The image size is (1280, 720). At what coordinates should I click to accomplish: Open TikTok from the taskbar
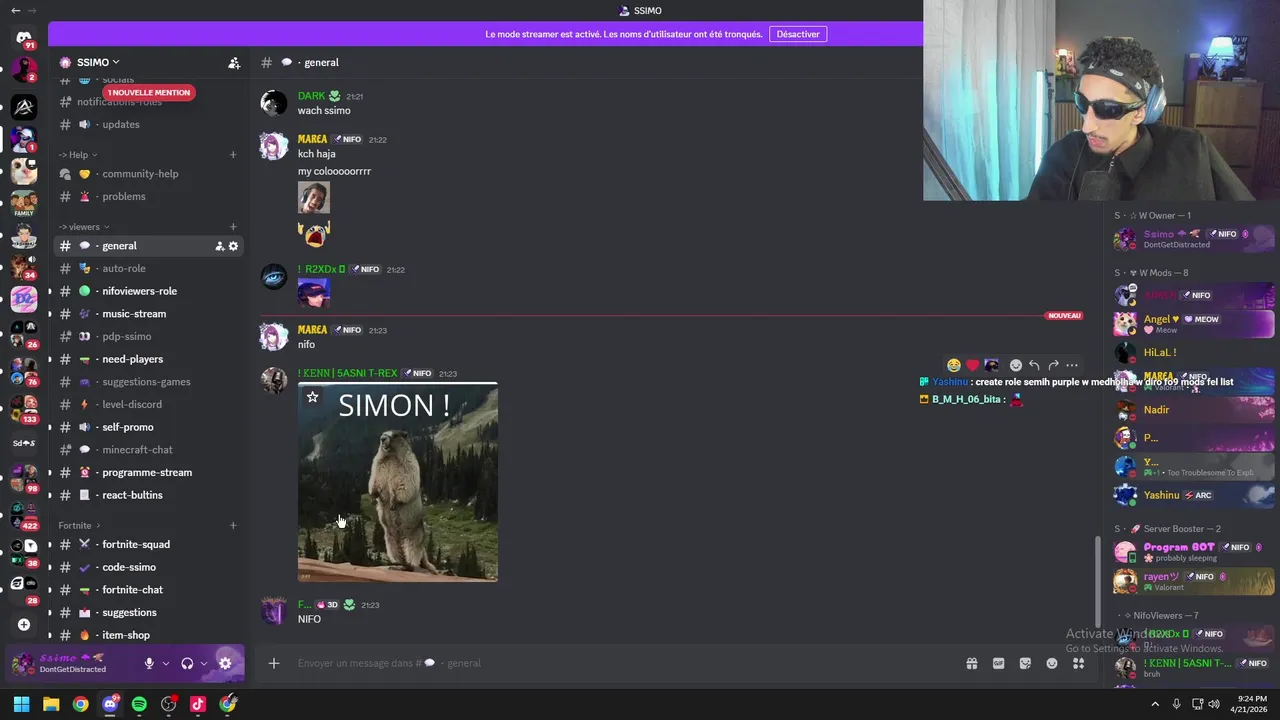[198, 704]
